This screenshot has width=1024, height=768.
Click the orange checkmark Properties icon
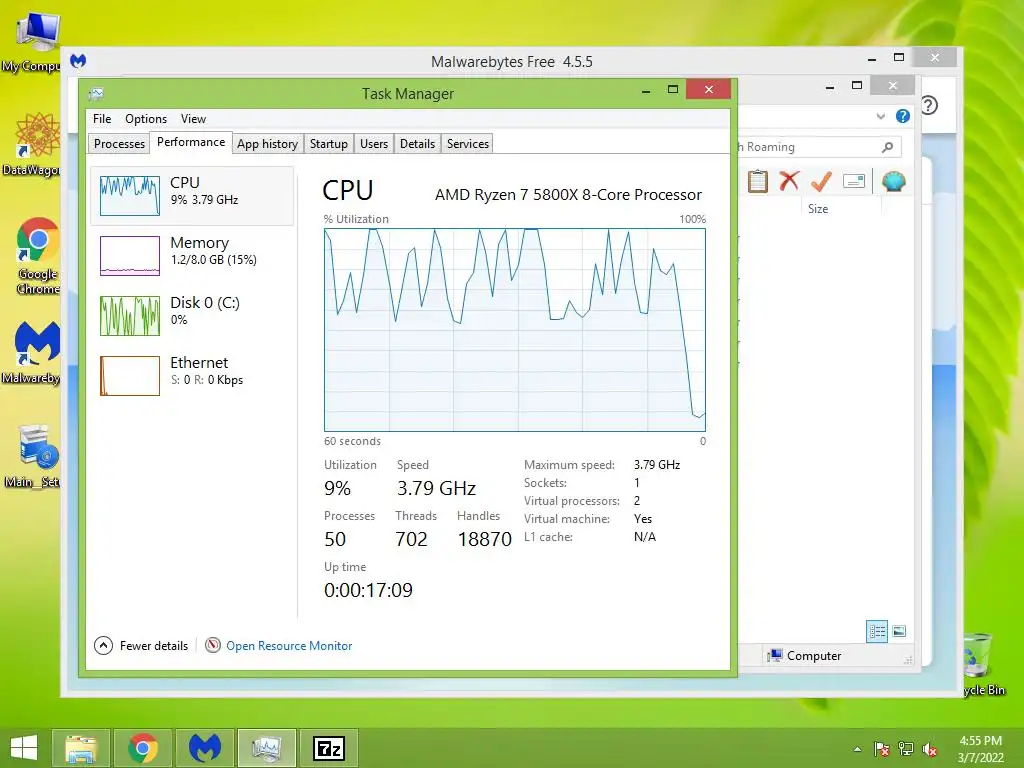[x=821, y=181]
